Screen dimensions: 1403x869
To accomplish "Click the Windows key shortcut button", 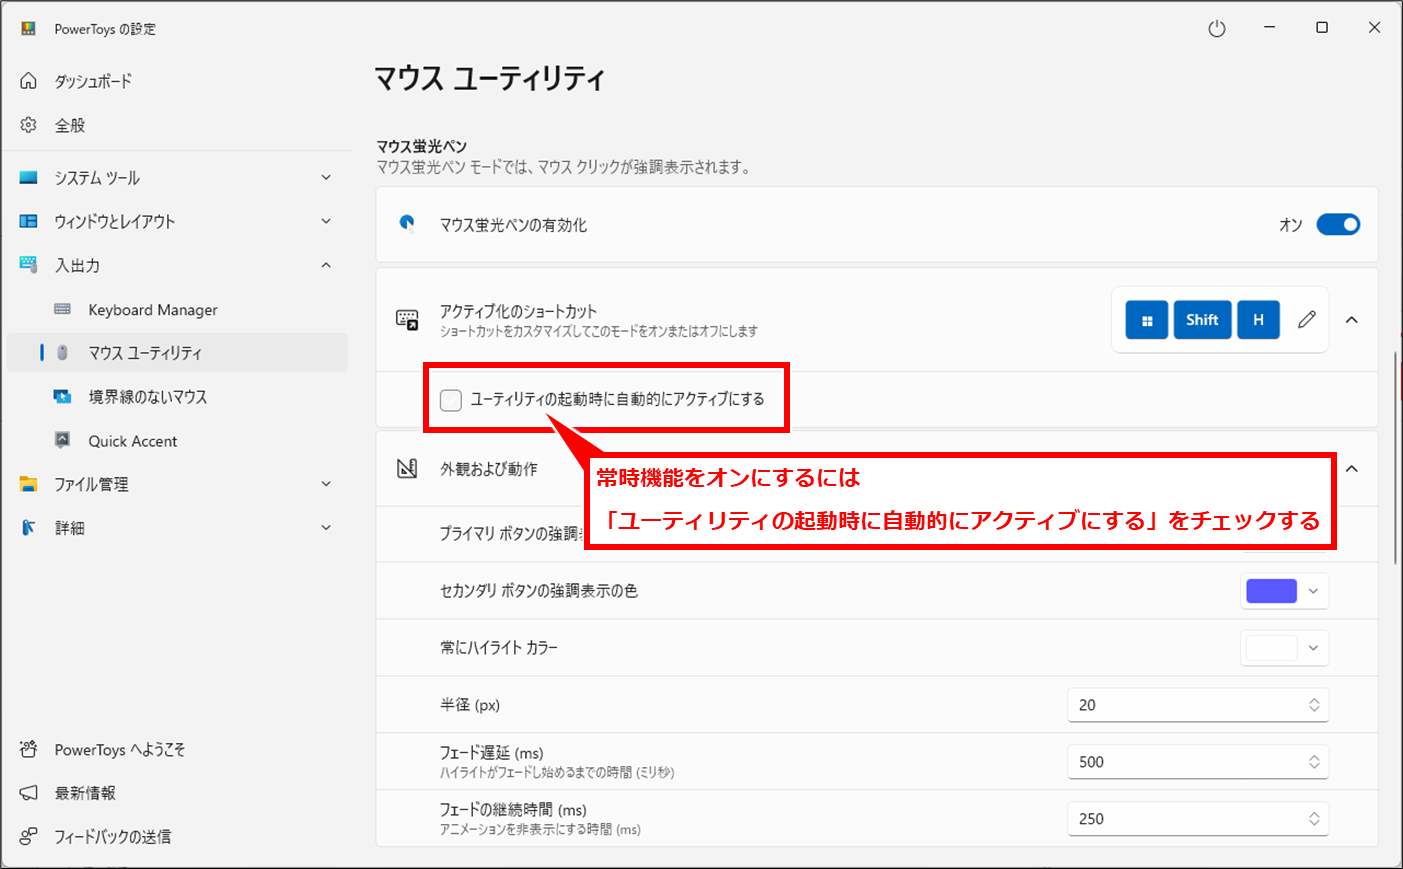I will [1147, 320].
